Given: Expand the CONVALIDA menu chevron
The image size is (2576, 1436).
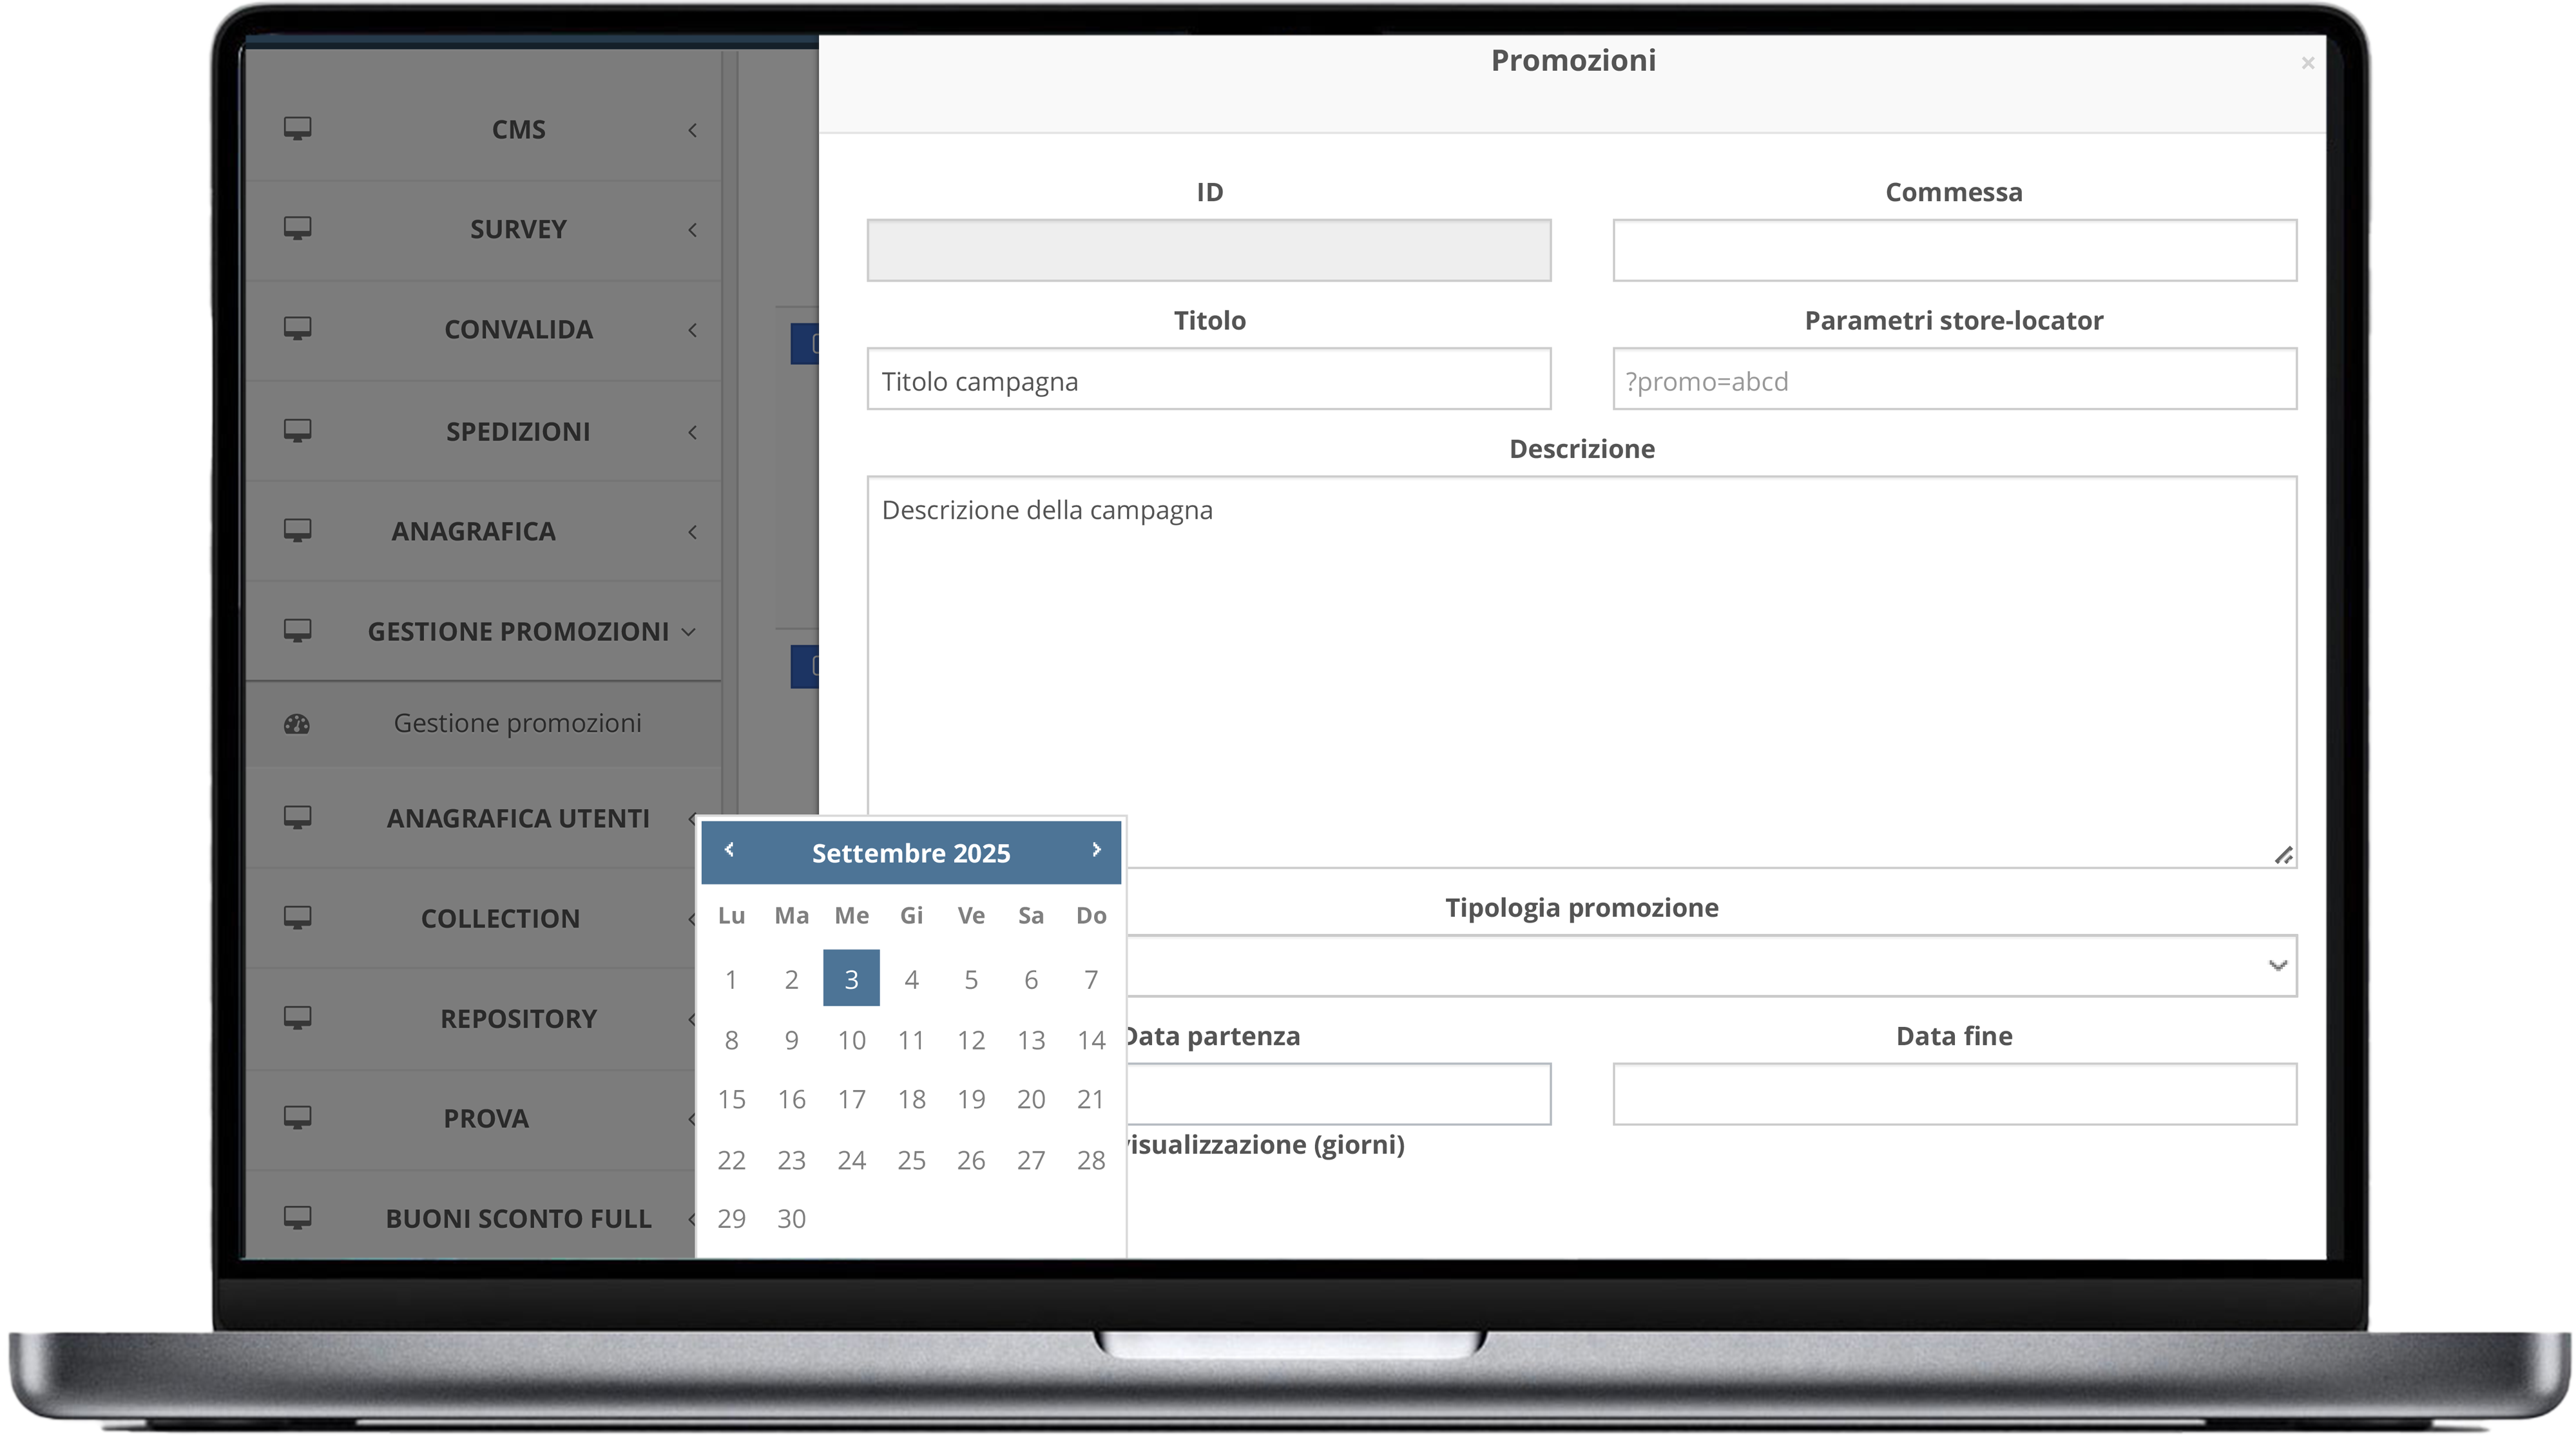Looking at the screenshot, I should pos(692,330).
